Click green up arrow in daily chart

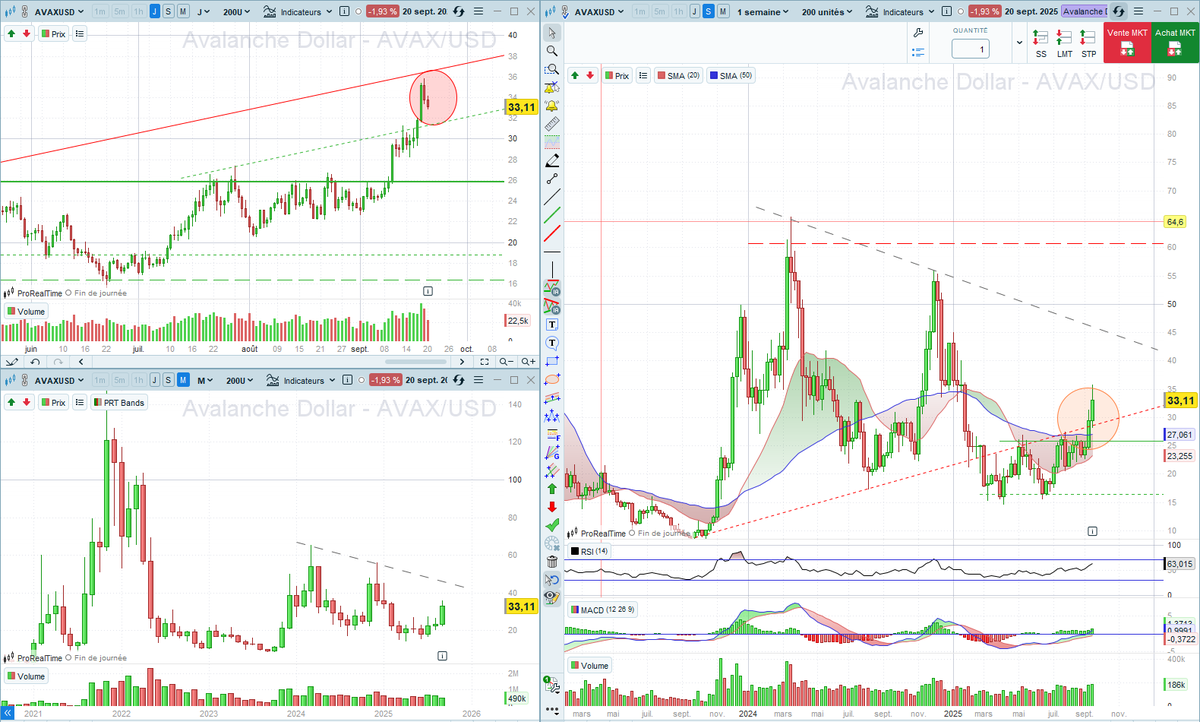click(11, 33)
